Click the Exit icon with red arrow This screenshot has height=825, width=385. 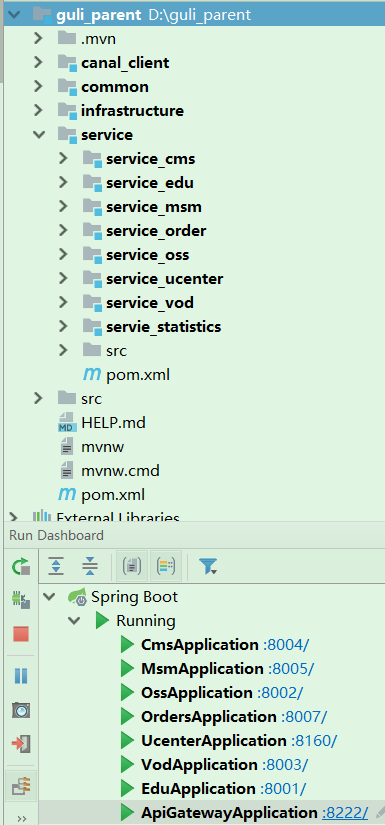coord(21,744)
